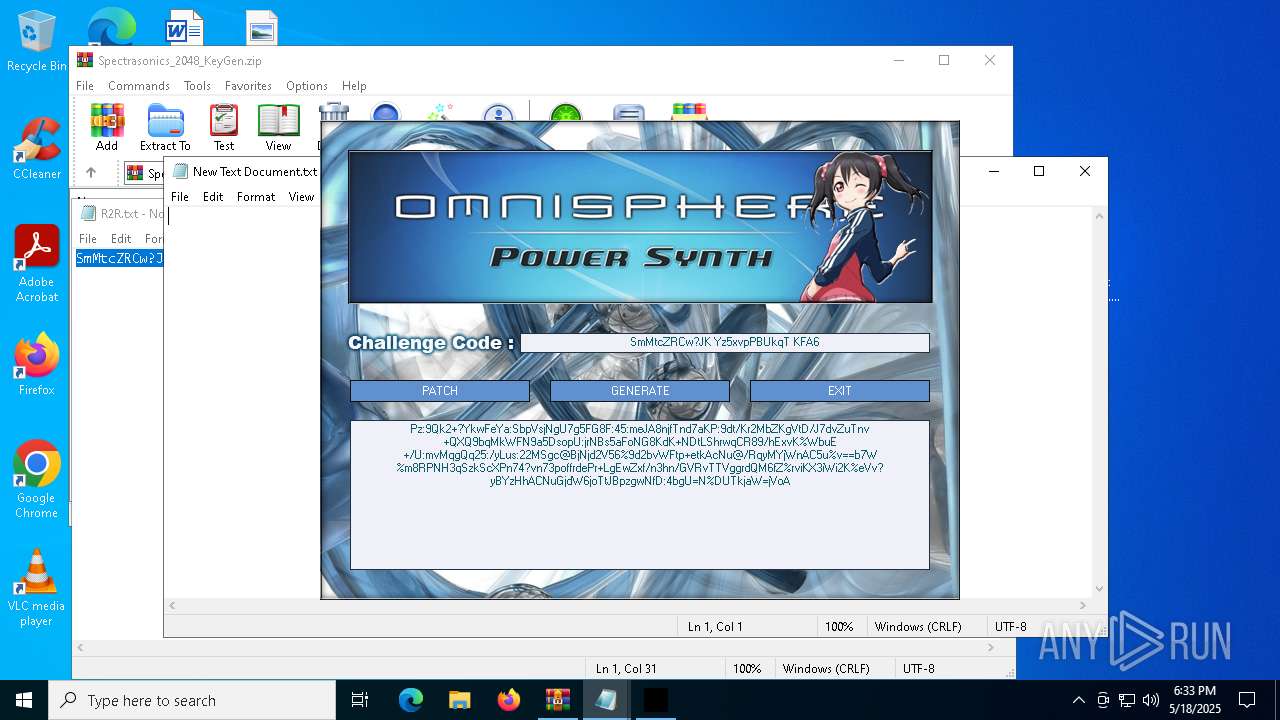The image size is (1280, 720).
Task: Open the CCleaner desktop icon
Action: coord(37,148)
